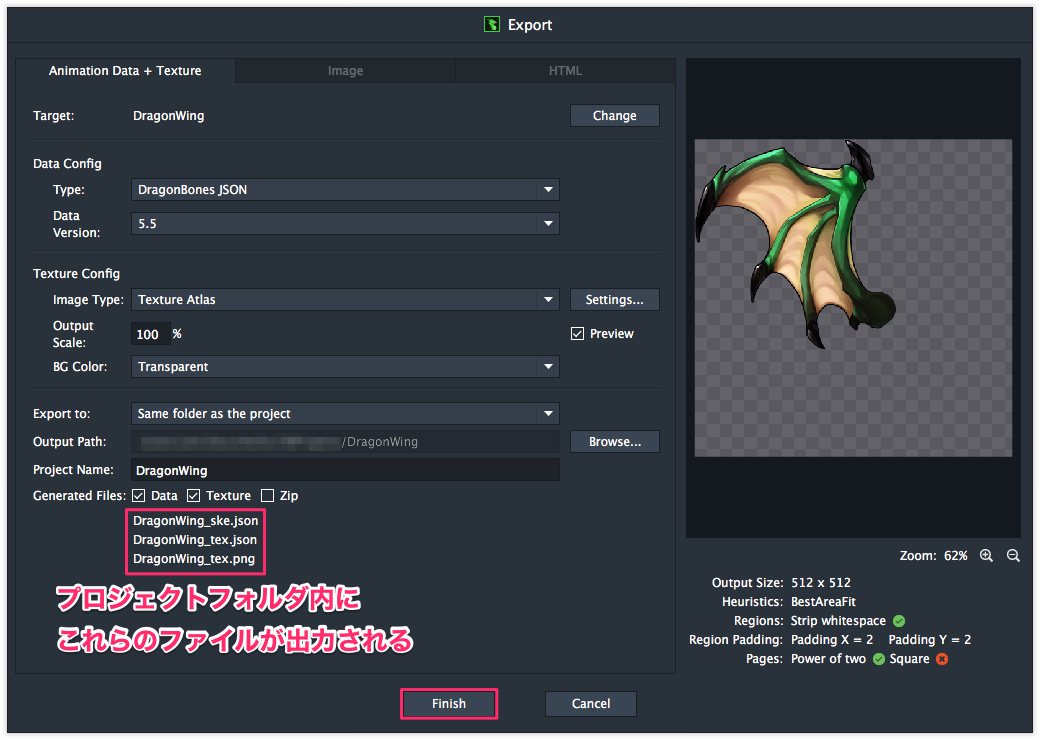The image size is (1040, 740).
Task: Click the Output Size value 512 x 512
Action: click(x=820, y=583)
